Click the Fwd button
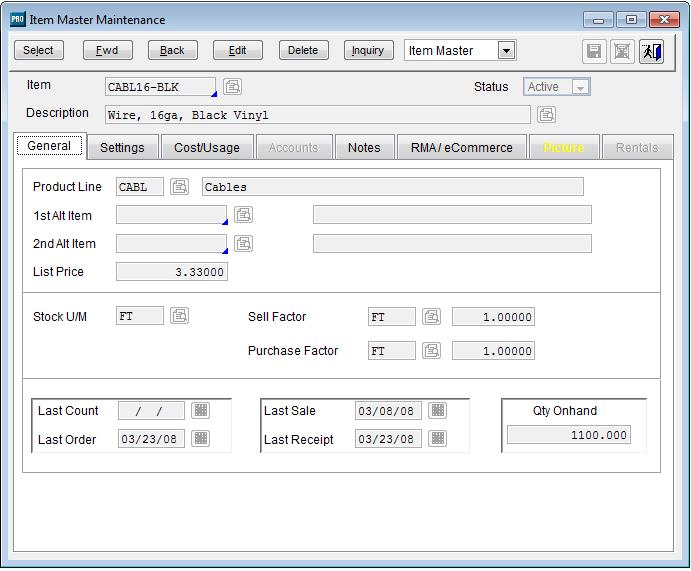Viewport: 691px width, 571px height. click(108, 50)
